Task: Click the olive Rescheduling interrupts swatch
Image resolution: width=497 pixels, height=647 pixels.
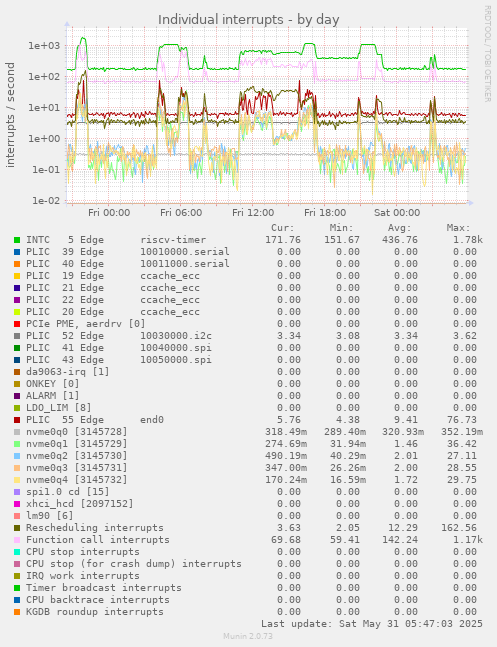Action: 17,528
